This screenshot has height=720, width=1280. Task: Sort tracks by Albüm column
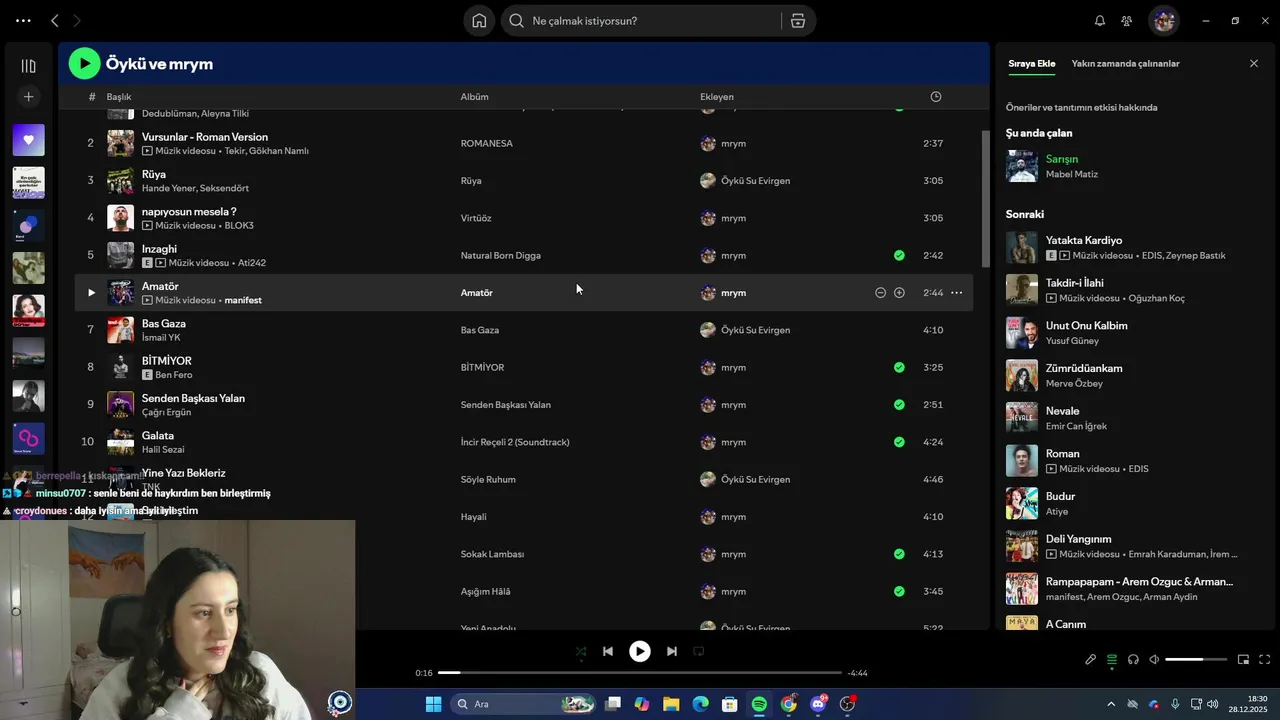click(474, 97)
